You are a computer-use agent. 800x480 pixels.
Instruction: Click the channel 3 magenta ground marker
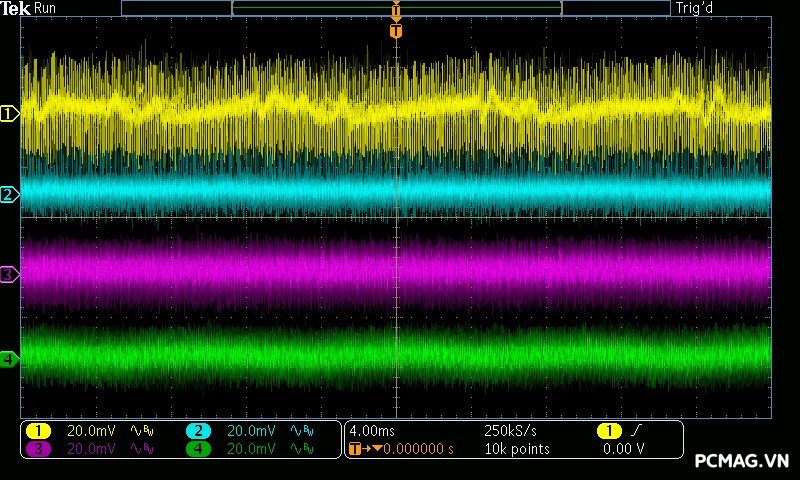click(9, 274)
